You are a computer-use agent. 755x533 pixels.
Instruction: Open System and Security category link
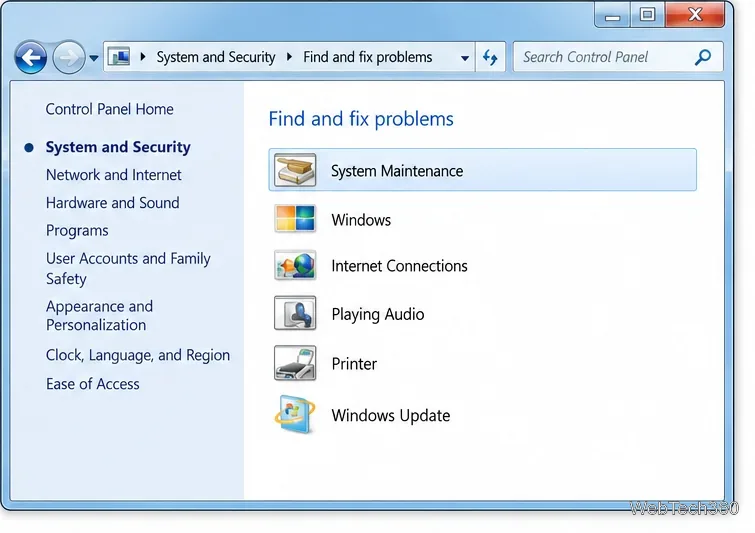click(118, 147)
